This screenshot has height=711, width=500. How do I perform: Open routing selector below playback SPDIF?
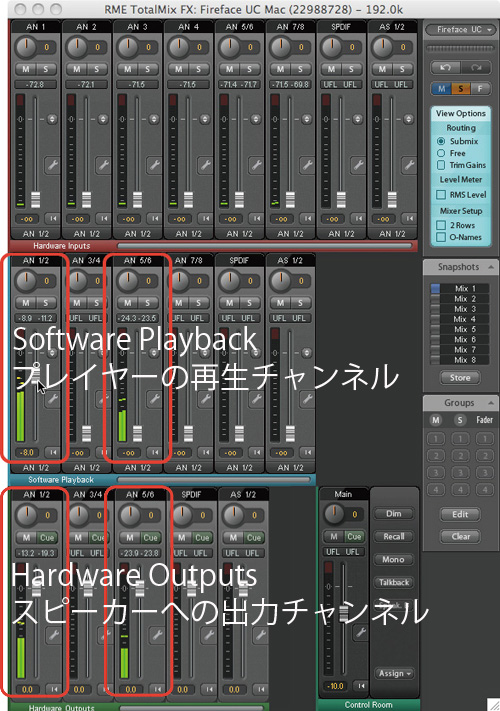[239, 468]
